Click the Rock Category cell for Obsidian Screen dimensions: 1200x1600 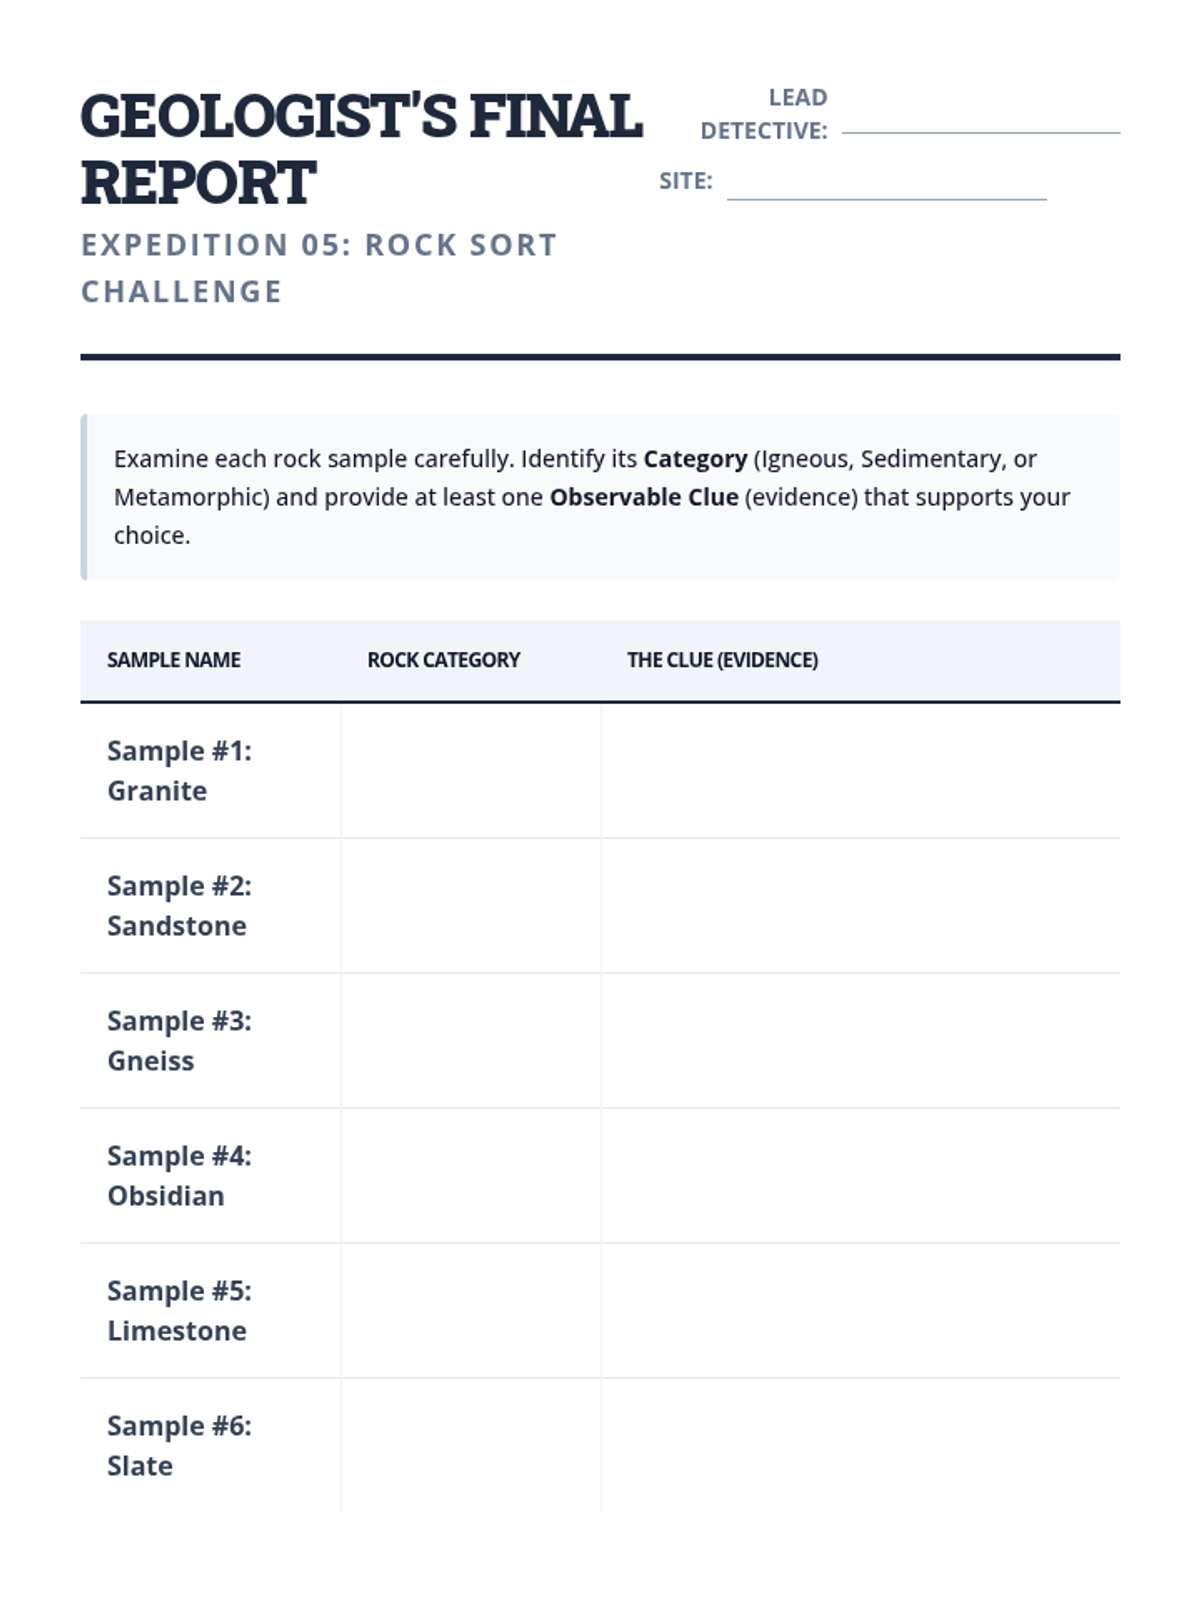pos(471,1176)
